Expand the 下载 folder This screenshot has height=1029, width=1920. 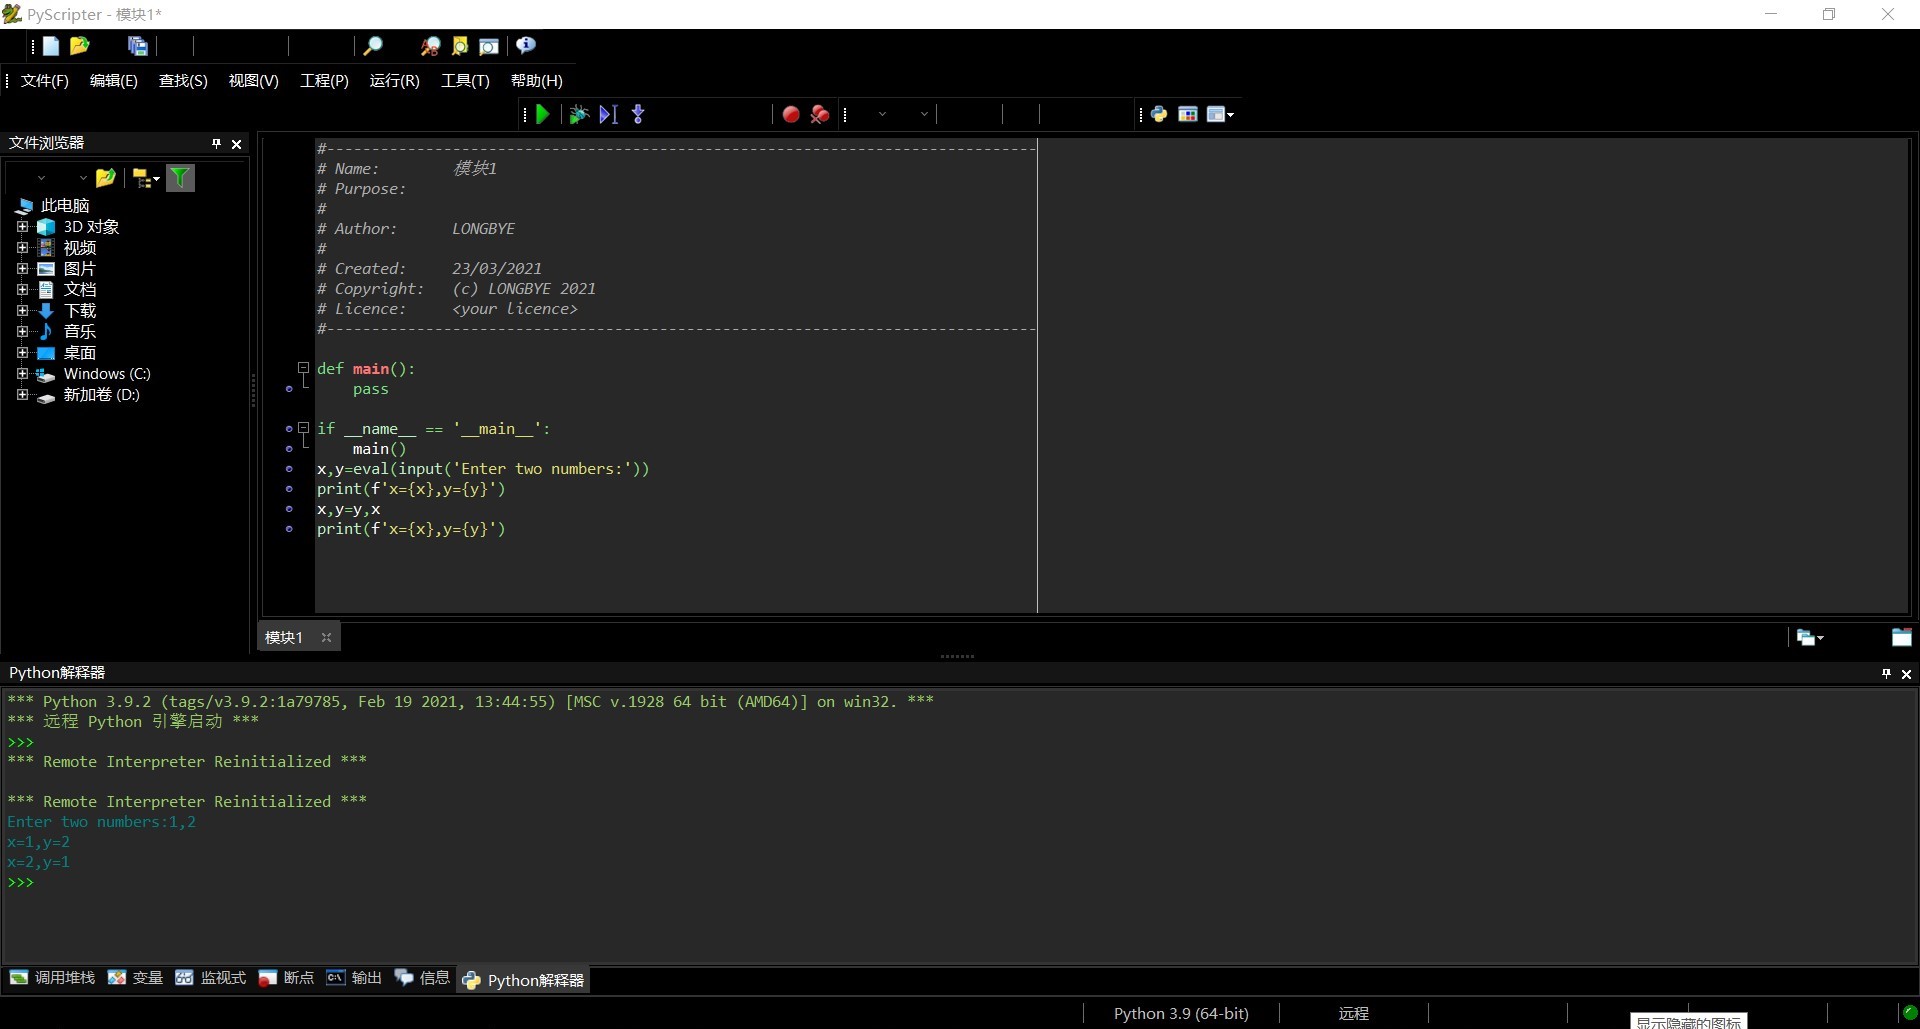point(23,311)
